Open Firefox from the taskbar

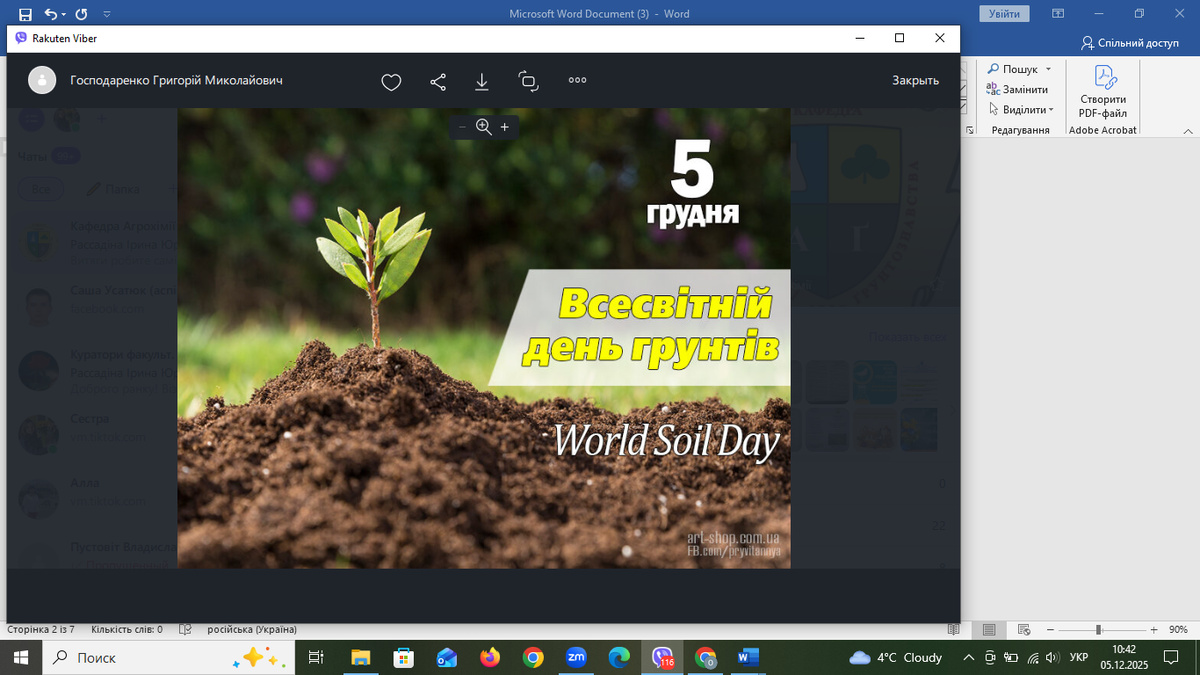click(x=489, y=657)
